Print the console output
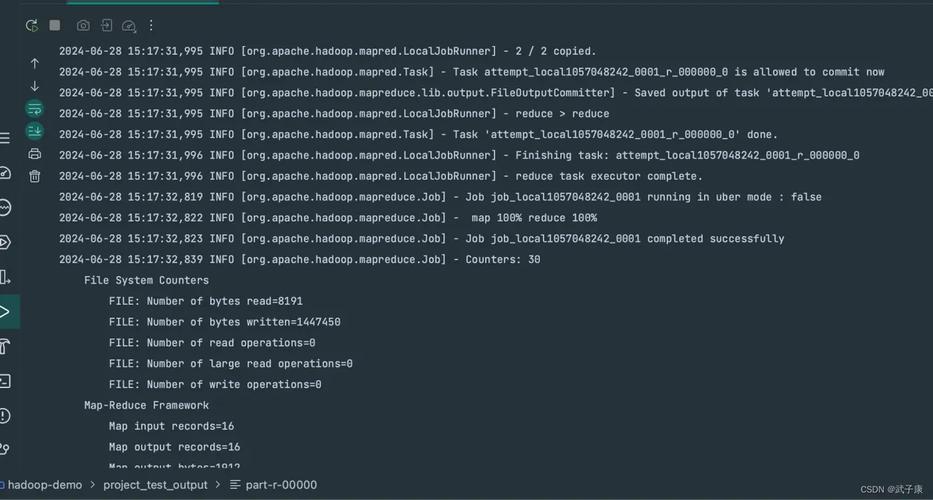The height and width of the screenshot is (500, 933). pyautogui.click(x=35, y=153)
